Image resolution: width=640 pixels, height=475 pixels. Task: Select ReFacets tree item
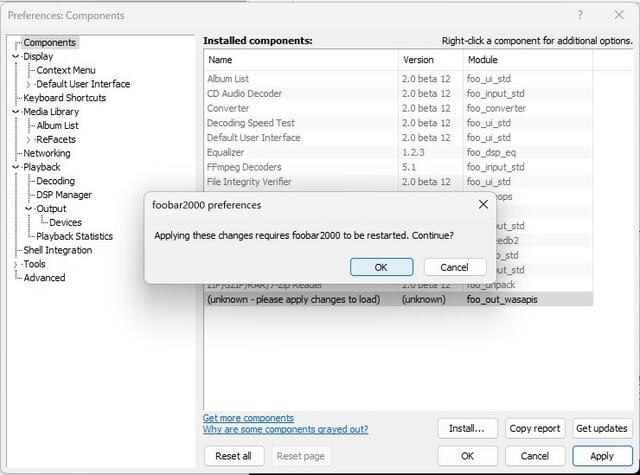(56, 140)
